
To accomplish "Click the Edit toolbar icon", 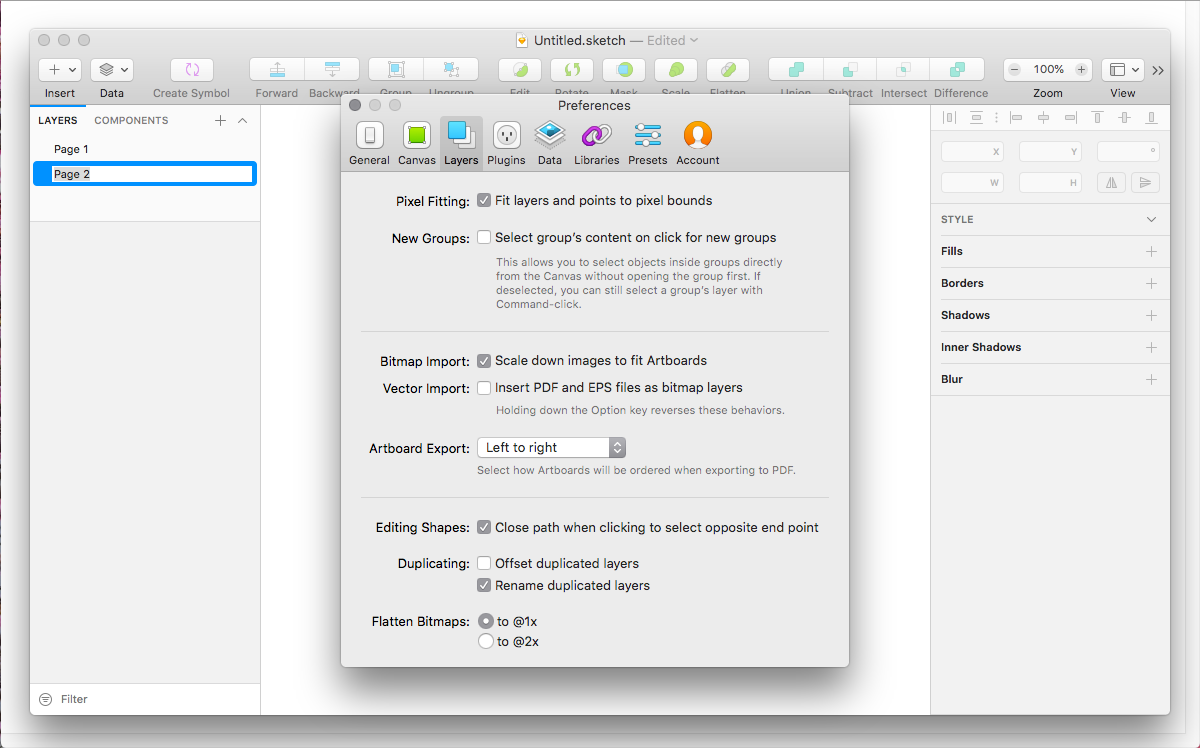I will [520, 70].
